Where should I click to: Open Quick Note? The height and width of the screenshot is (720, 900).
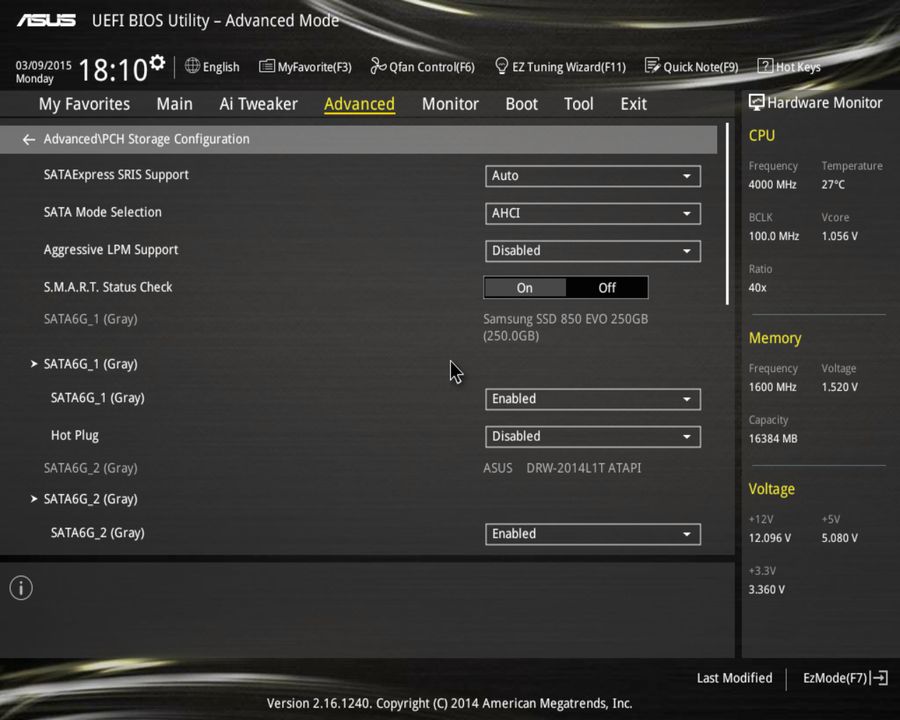click(692, 67)
